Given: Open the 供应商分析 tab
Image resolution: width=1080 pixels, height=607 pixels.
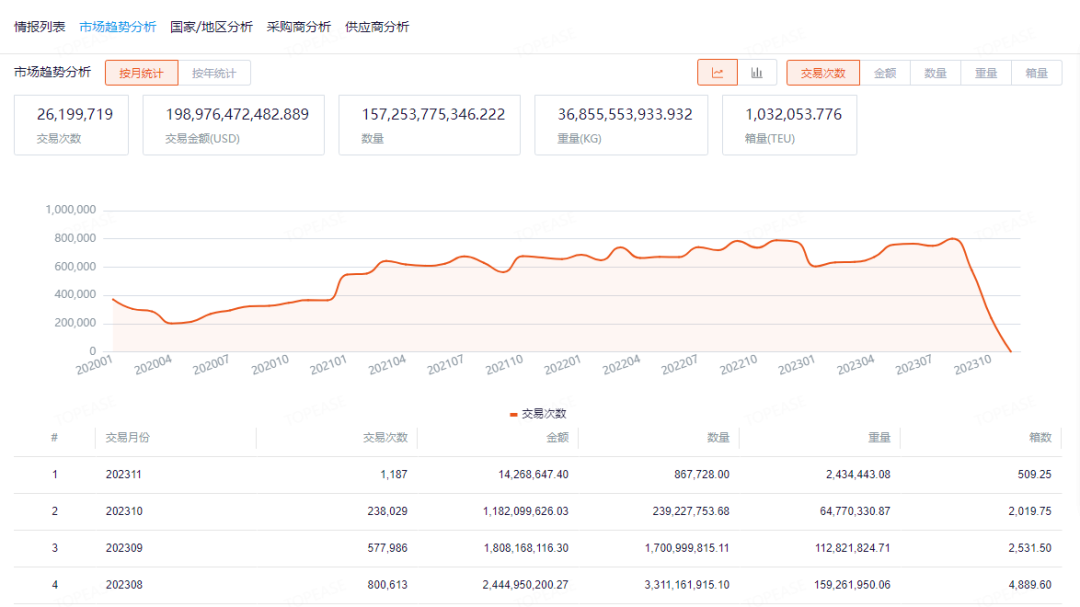Looking at the screenshot, I should pos(377,27).
